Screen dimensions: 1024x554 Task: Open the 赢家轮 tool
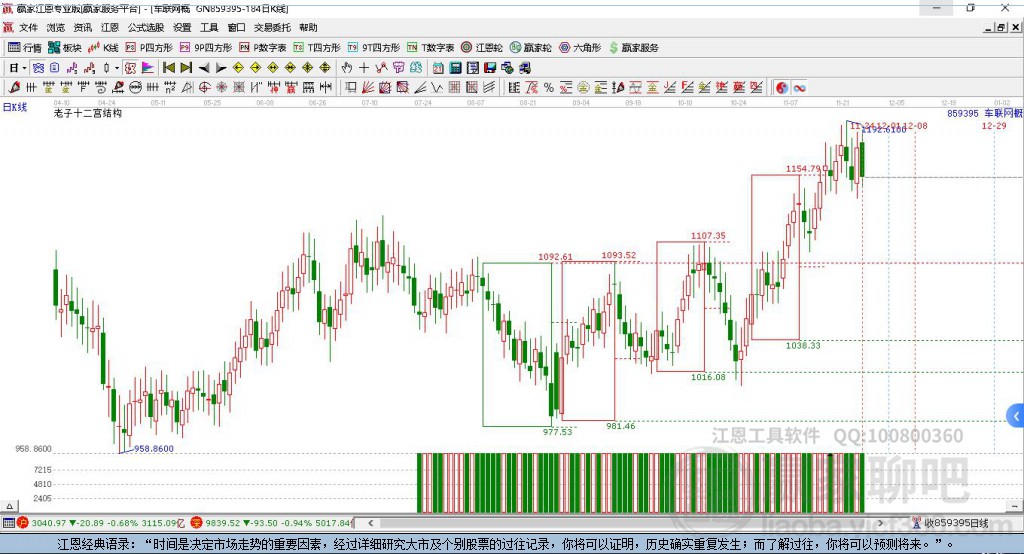coord(531,48)
